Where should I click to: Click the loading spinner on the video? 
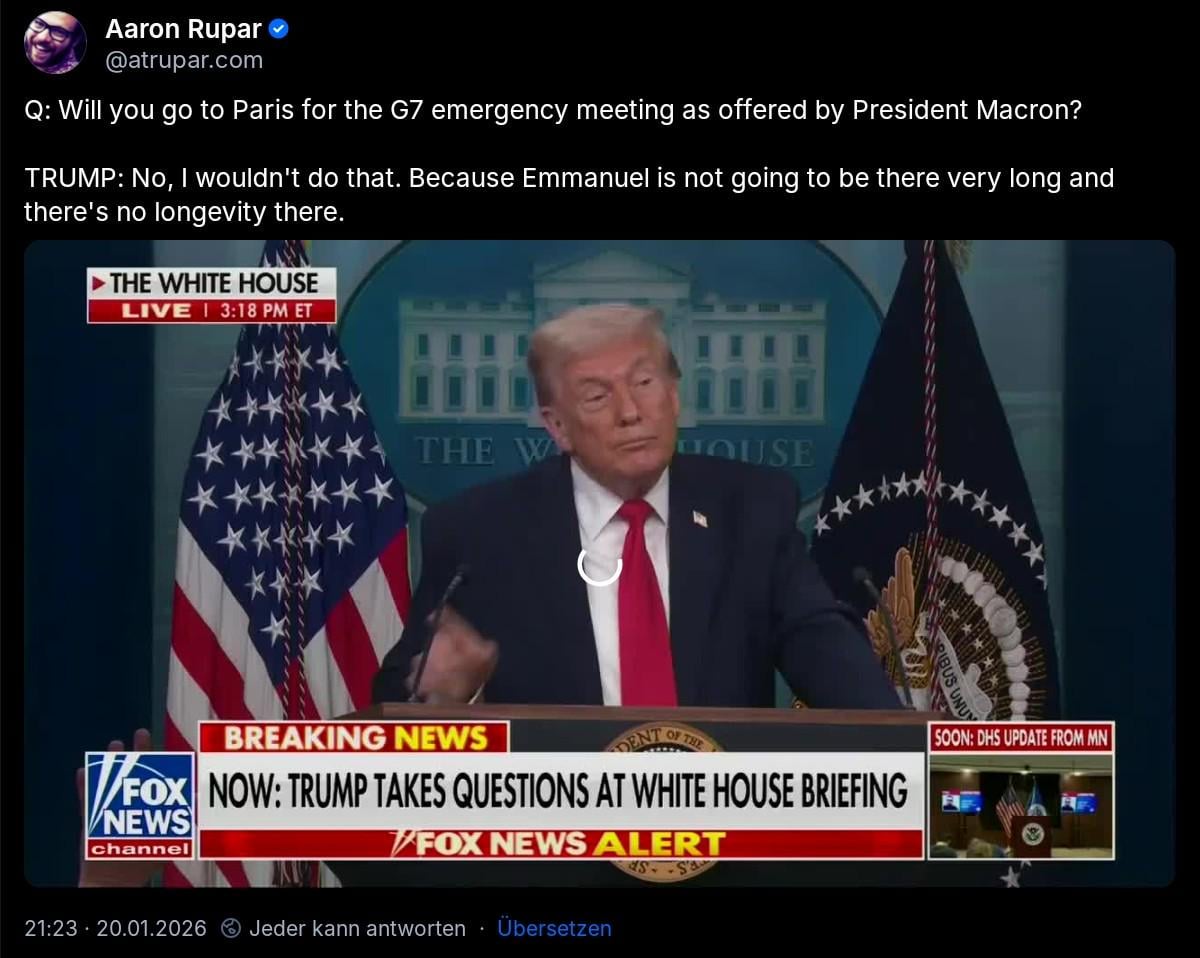pos(600,564)
